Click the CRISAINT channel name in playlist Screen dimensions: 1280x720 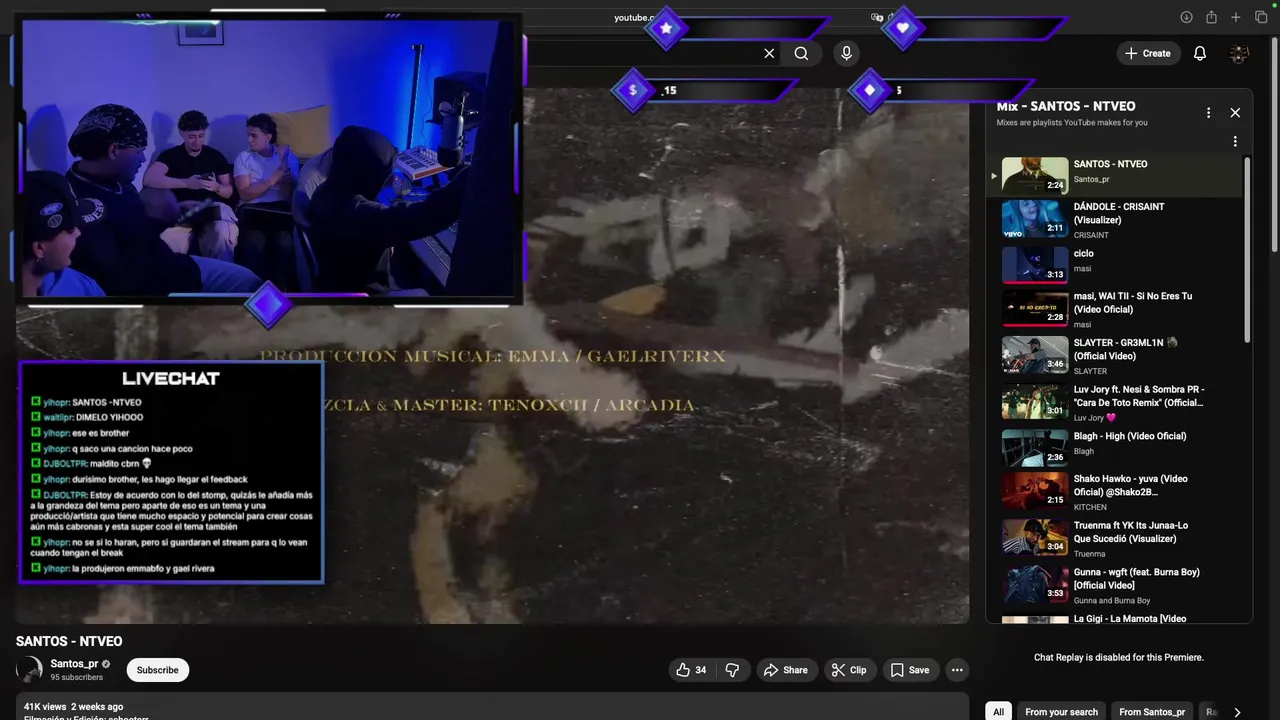[1091, 235]
